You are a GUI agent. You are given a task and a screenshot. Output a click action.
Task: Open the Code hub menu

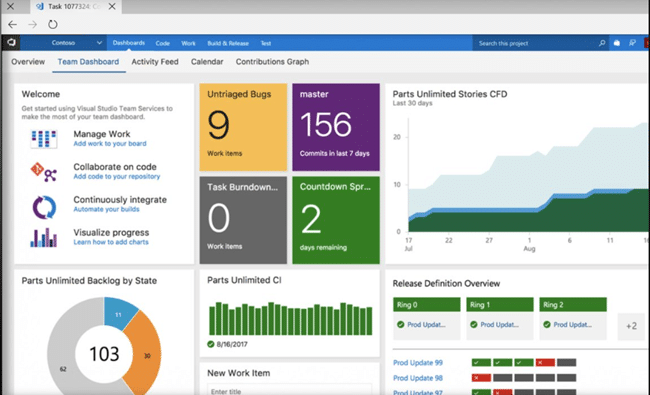pos(162,43)
